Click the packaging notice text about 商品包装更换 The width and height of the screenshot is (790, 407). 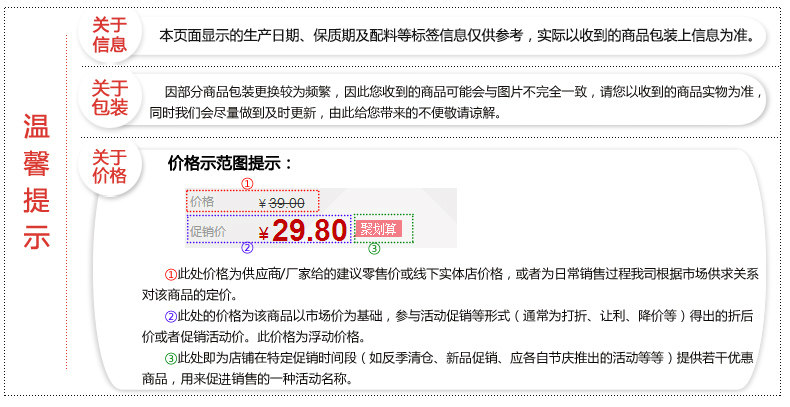coord(456,102)
